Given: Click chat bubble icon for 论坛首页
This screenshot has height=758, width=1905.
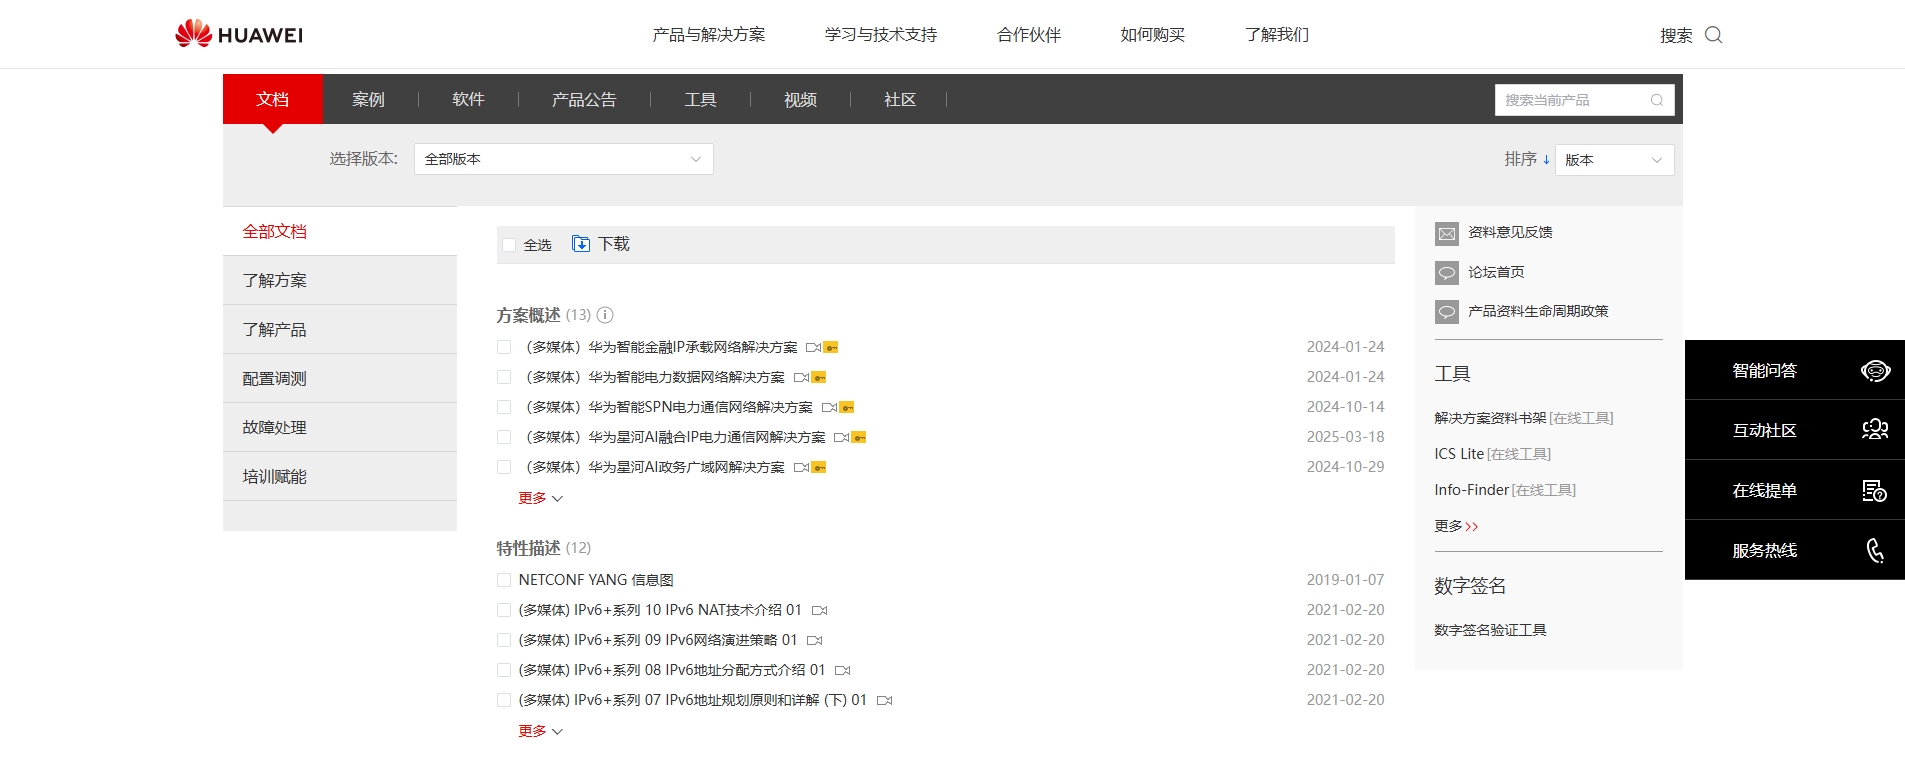Looking at the screenshot, I should 1447,273.
